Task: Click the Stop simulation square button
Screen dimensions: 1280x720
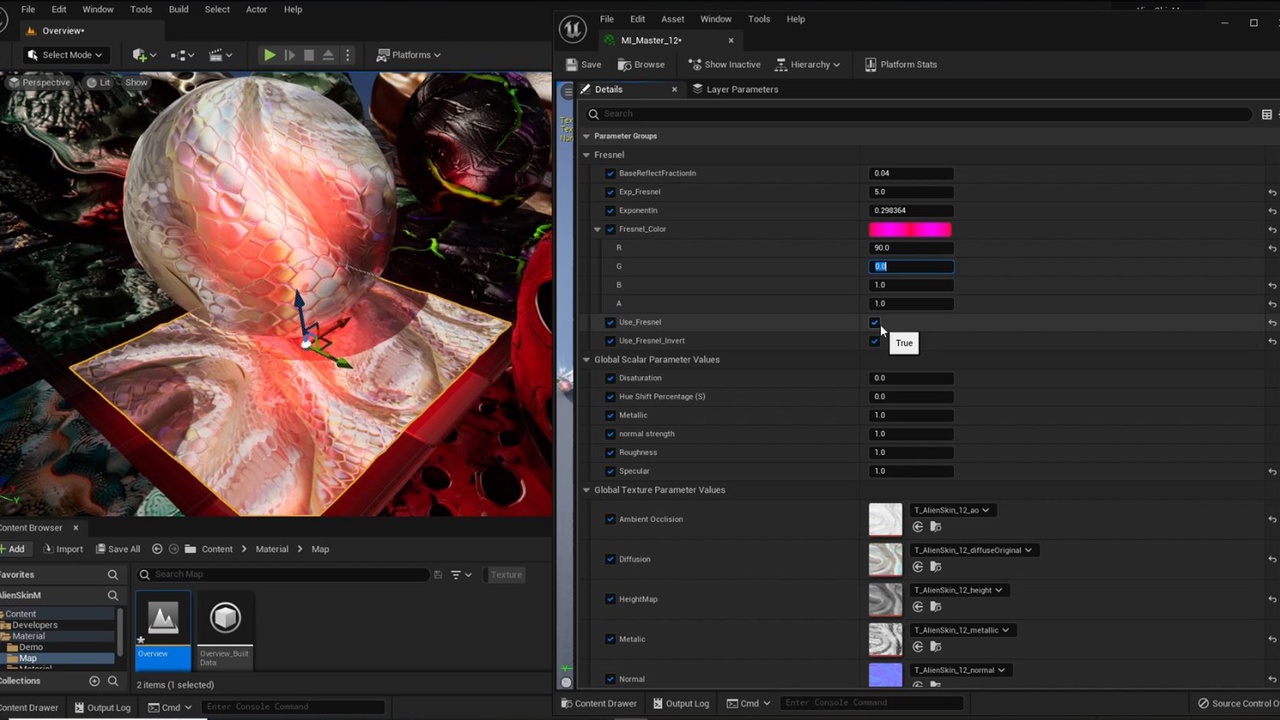Action: coord(309,55)
